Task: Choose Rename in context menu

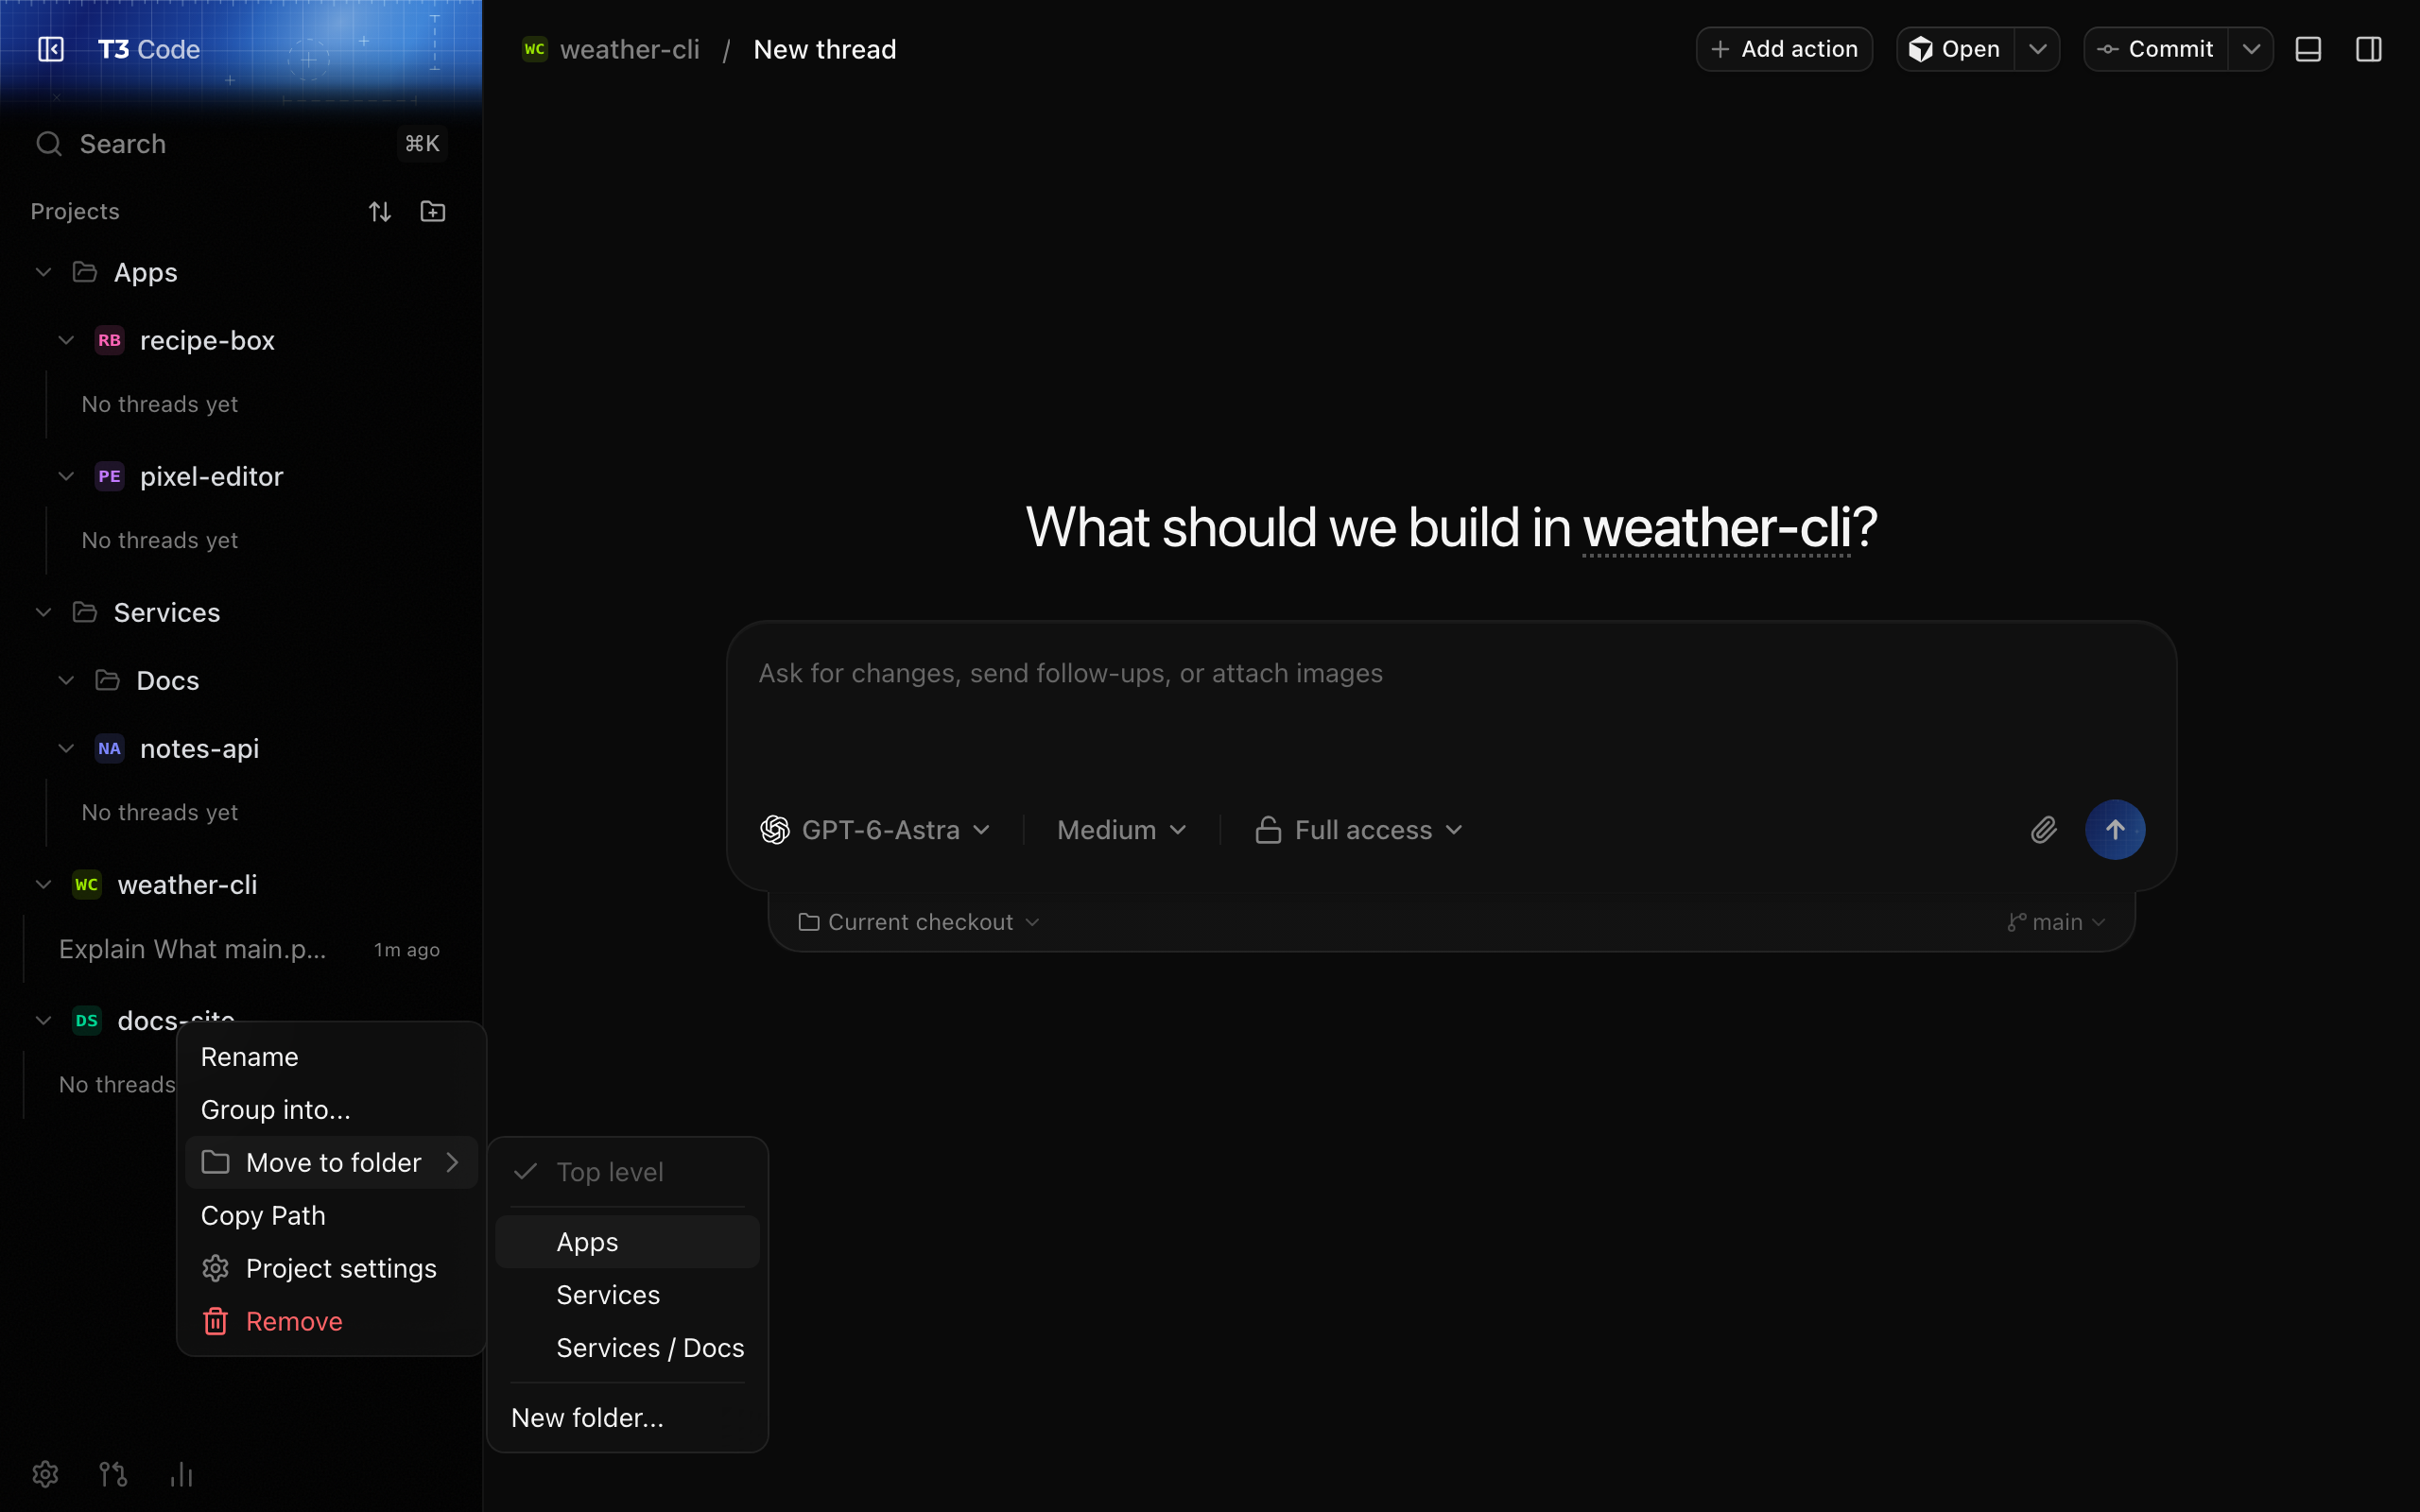Action: click(331, 1057)
